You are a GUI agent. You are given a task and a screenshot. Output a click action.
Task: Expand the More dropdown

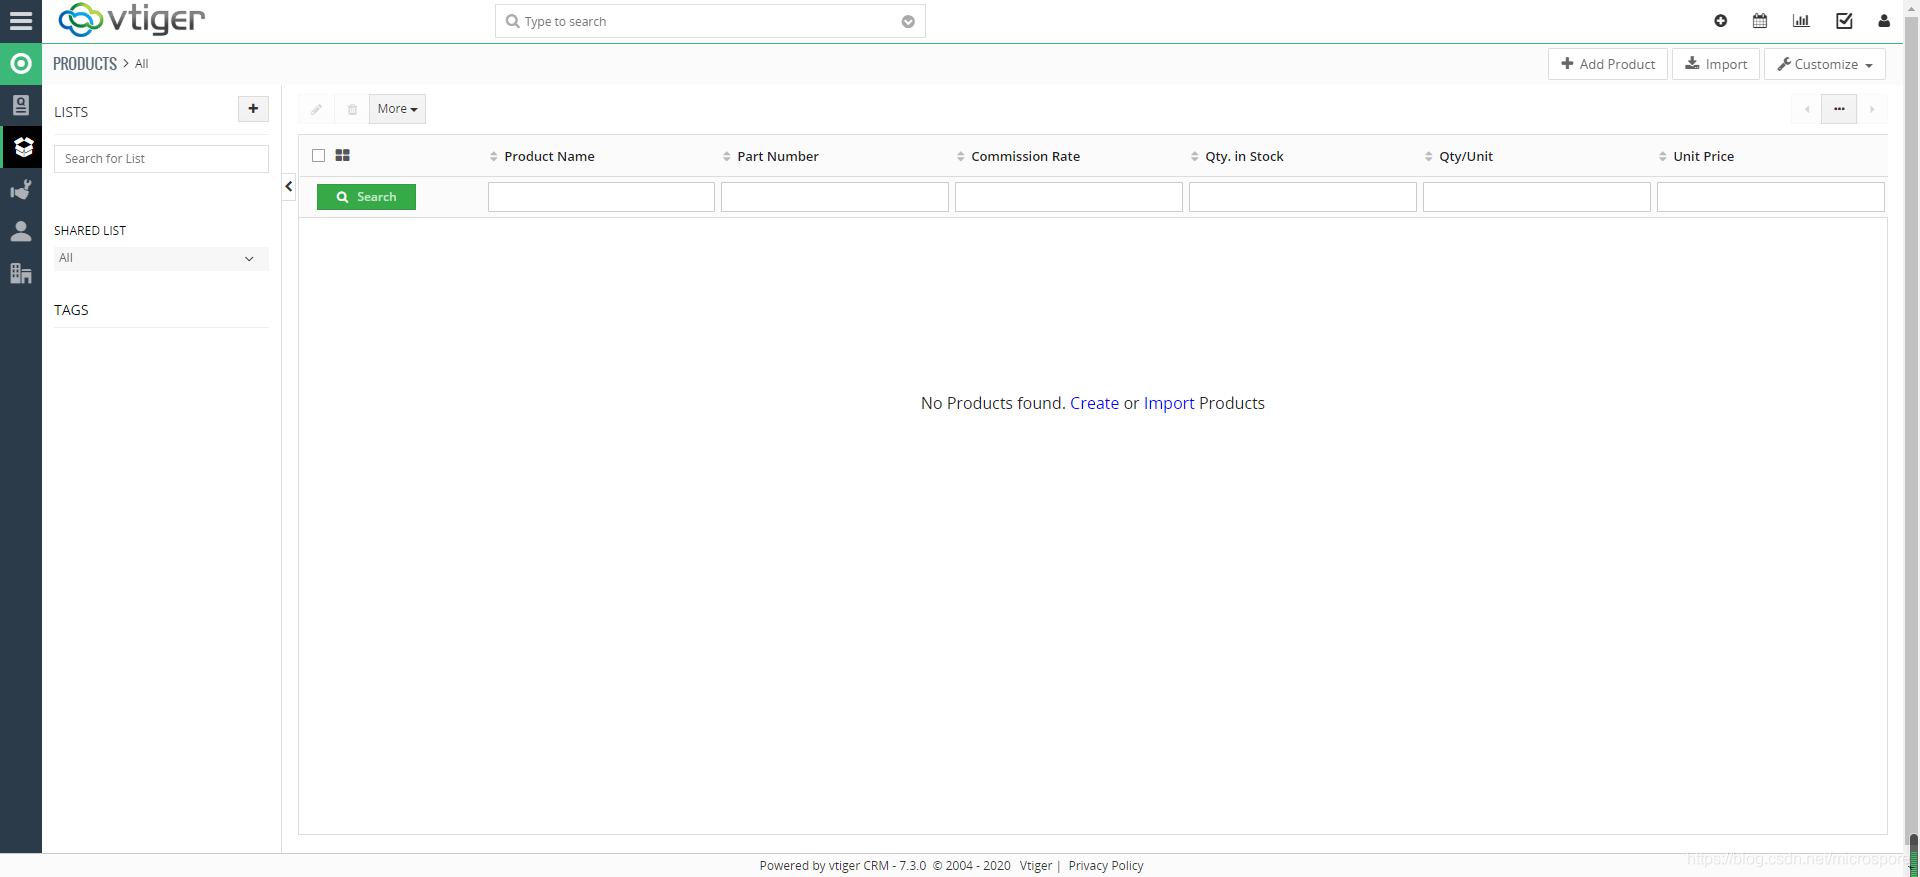tap(397, 109)
